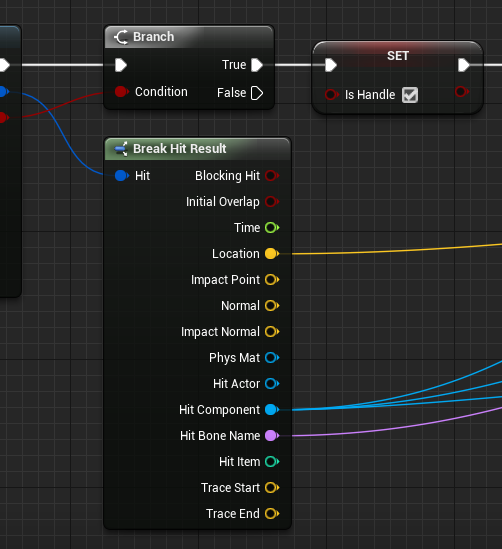Click the Impact Point output pin
502x549 pixels.
pyautogui.click(x=272, y=280)
